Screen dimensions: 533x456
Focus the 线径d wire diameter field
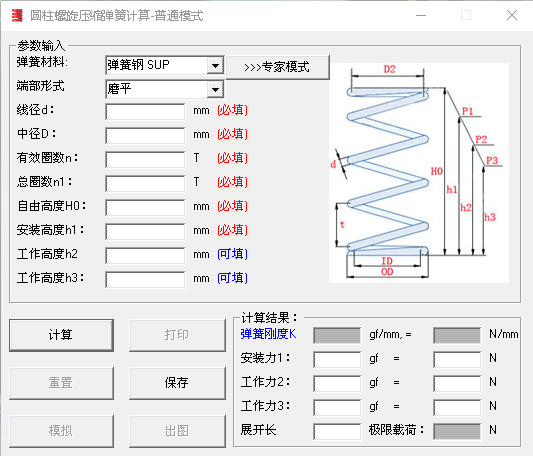click(x=145, y=112)
